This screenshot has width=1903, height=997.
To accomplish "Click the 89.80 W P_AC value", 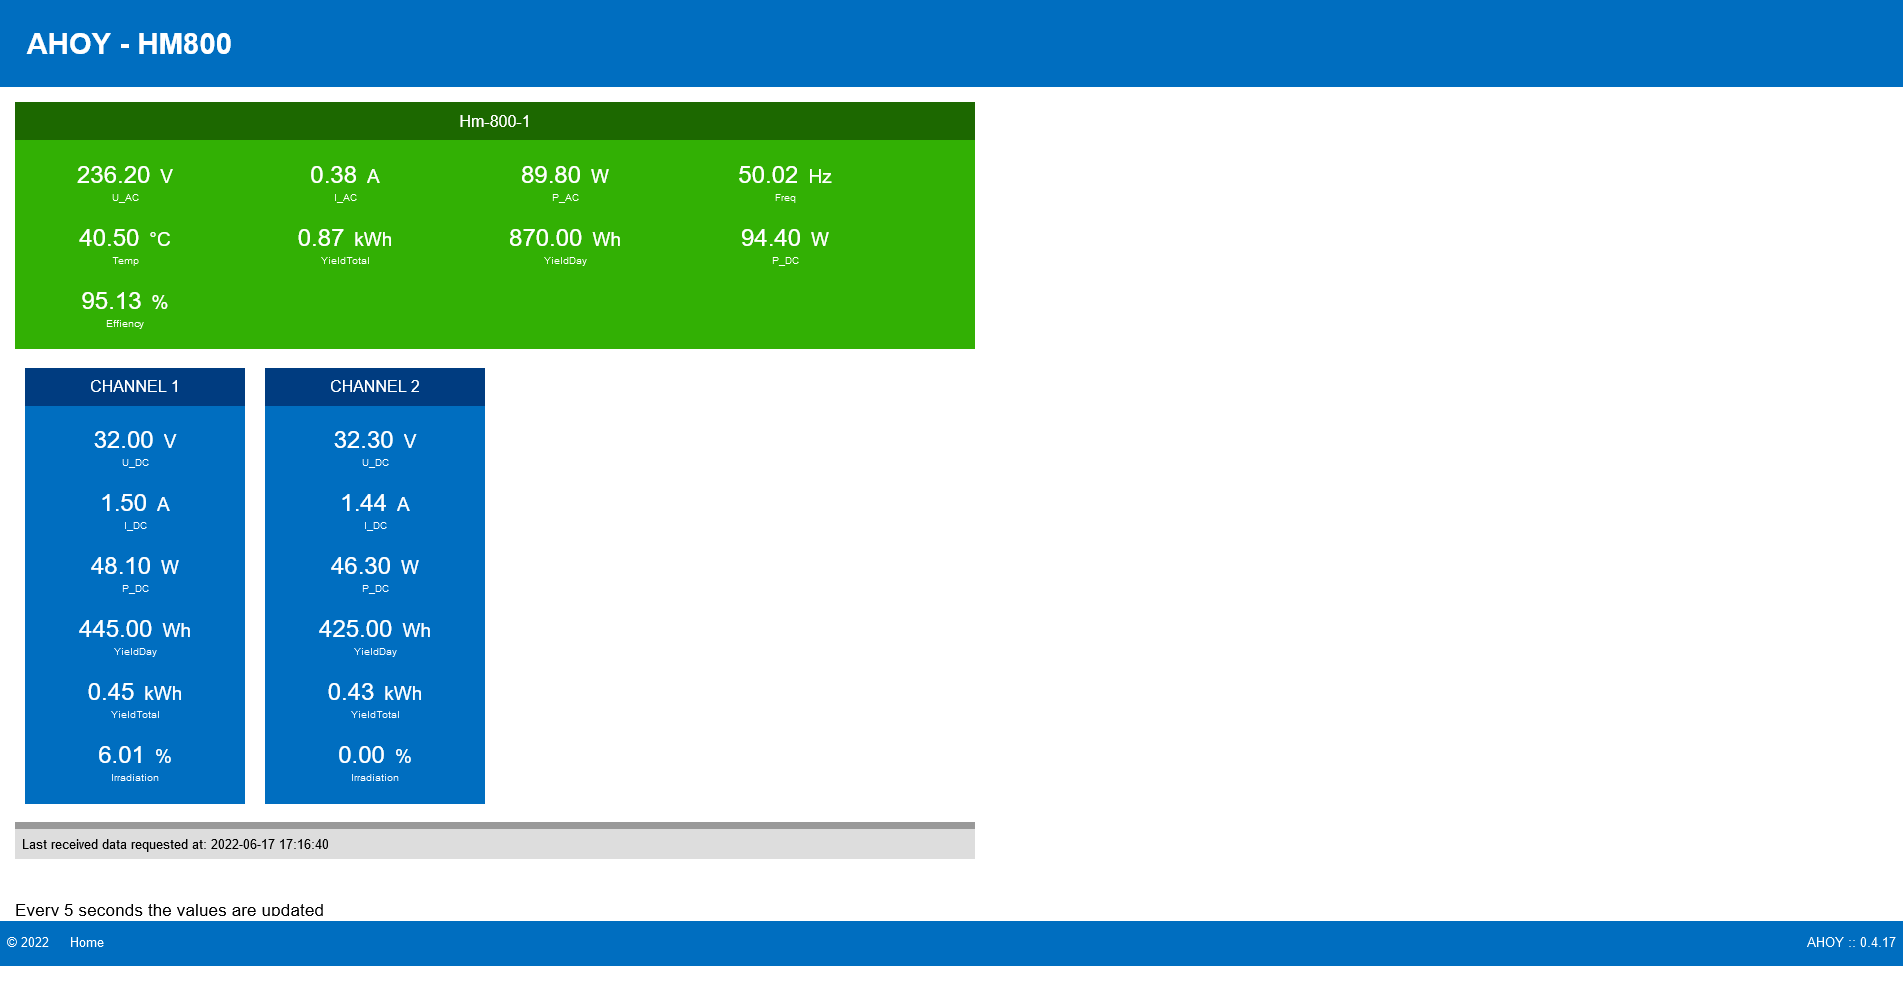I will pos(565,176).
